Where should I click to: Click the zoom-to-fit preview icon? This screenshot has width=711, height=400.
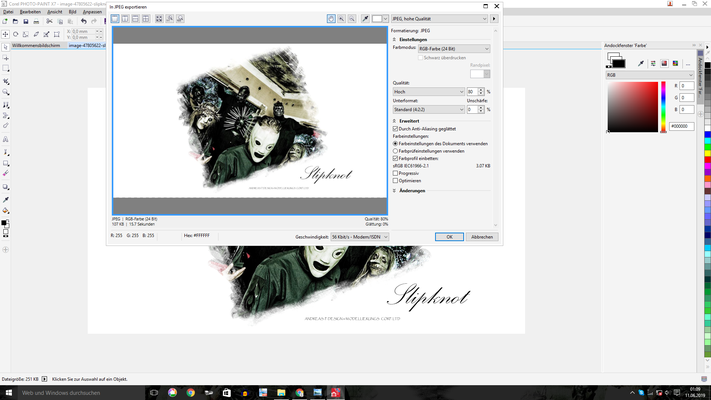tap(159, 19)
